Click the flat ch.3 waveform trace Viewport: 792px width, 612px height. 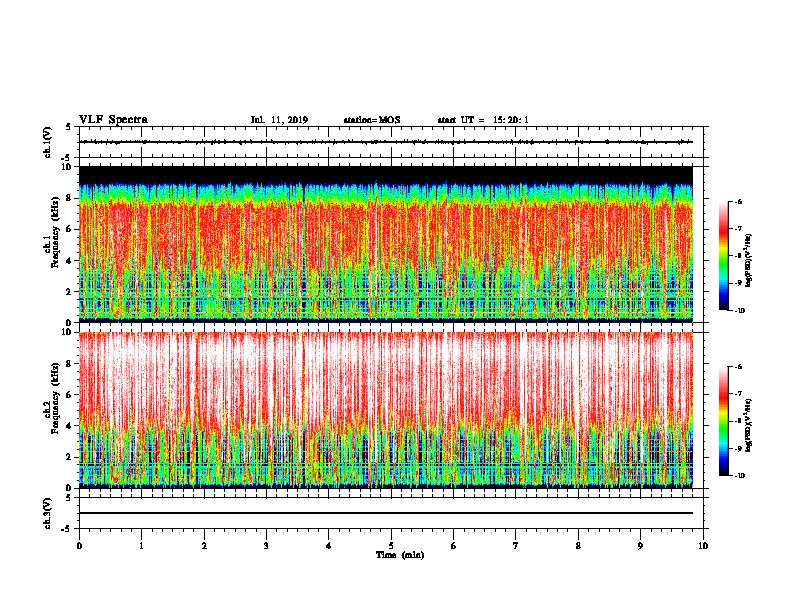click(386, 513)
